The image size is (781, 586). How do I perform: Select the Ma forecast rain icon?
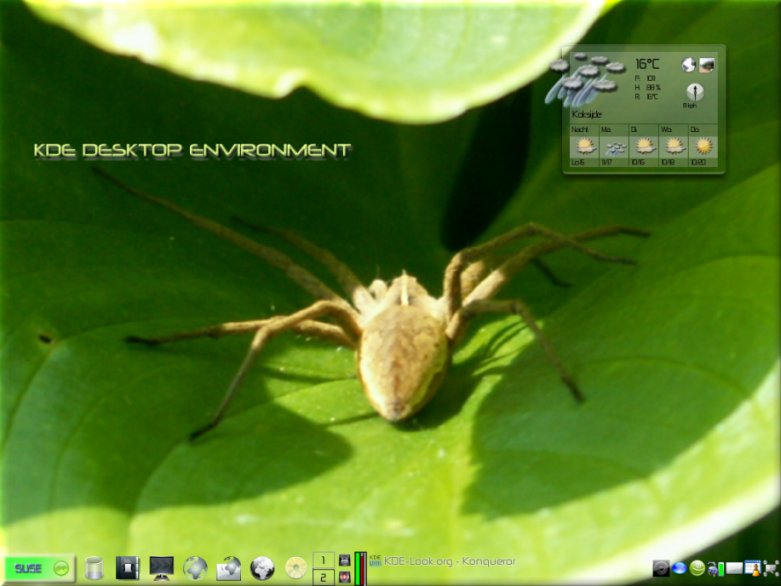[x=614, y=147]
